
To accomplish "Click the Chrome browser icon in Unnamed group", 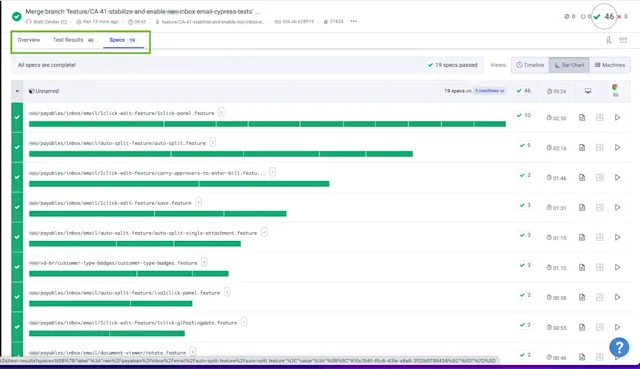I will [615, 87].
